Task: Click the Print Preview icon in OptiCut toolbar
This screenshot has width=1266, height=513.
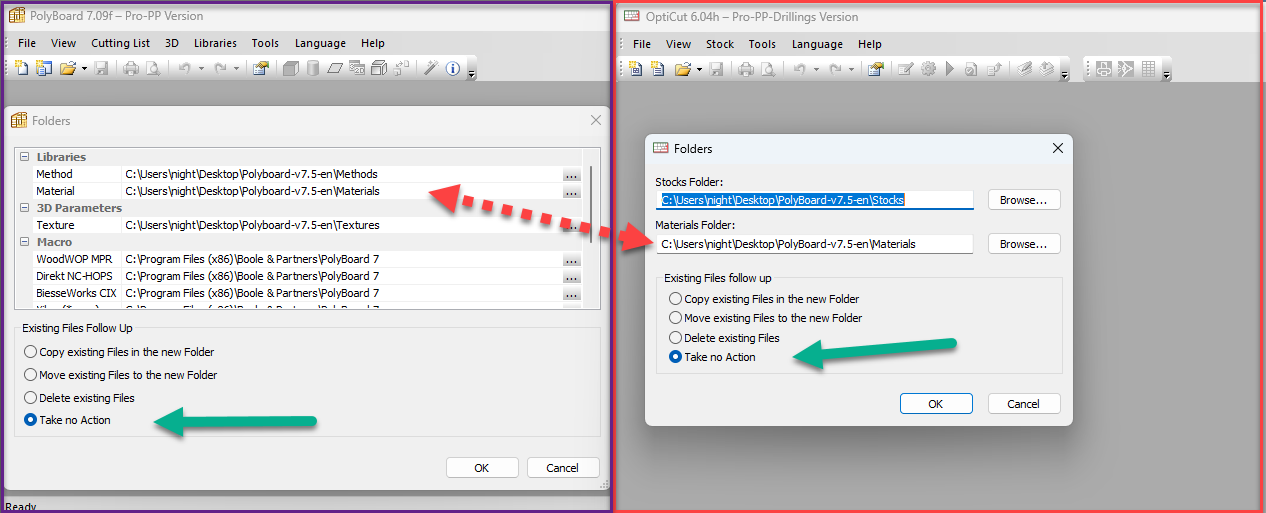Action: (x=768, y=68)
